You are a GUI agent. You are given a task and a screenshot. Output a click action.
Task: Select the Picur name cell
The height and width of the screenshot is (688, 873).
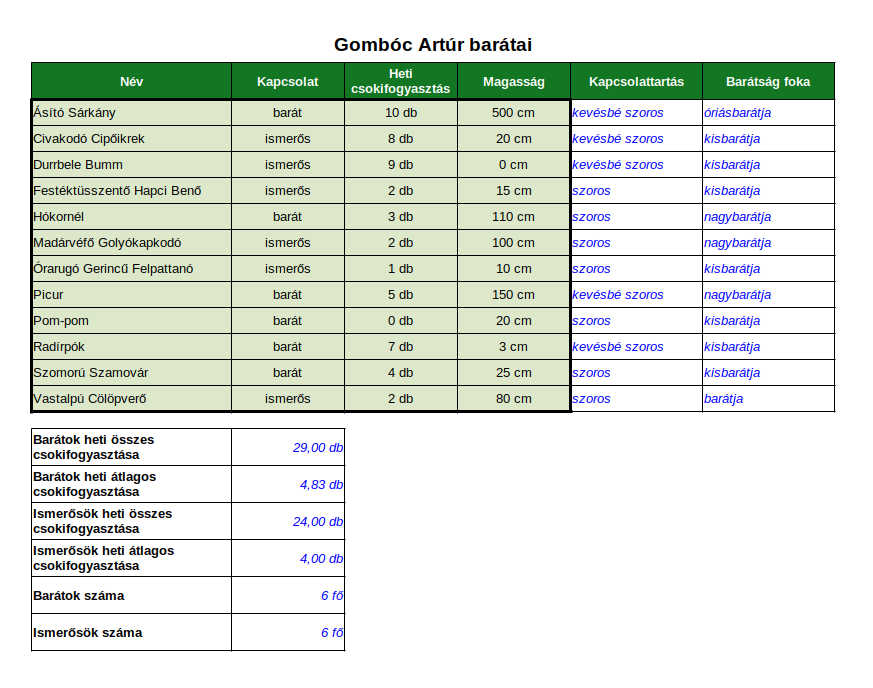tap(131, 294)
